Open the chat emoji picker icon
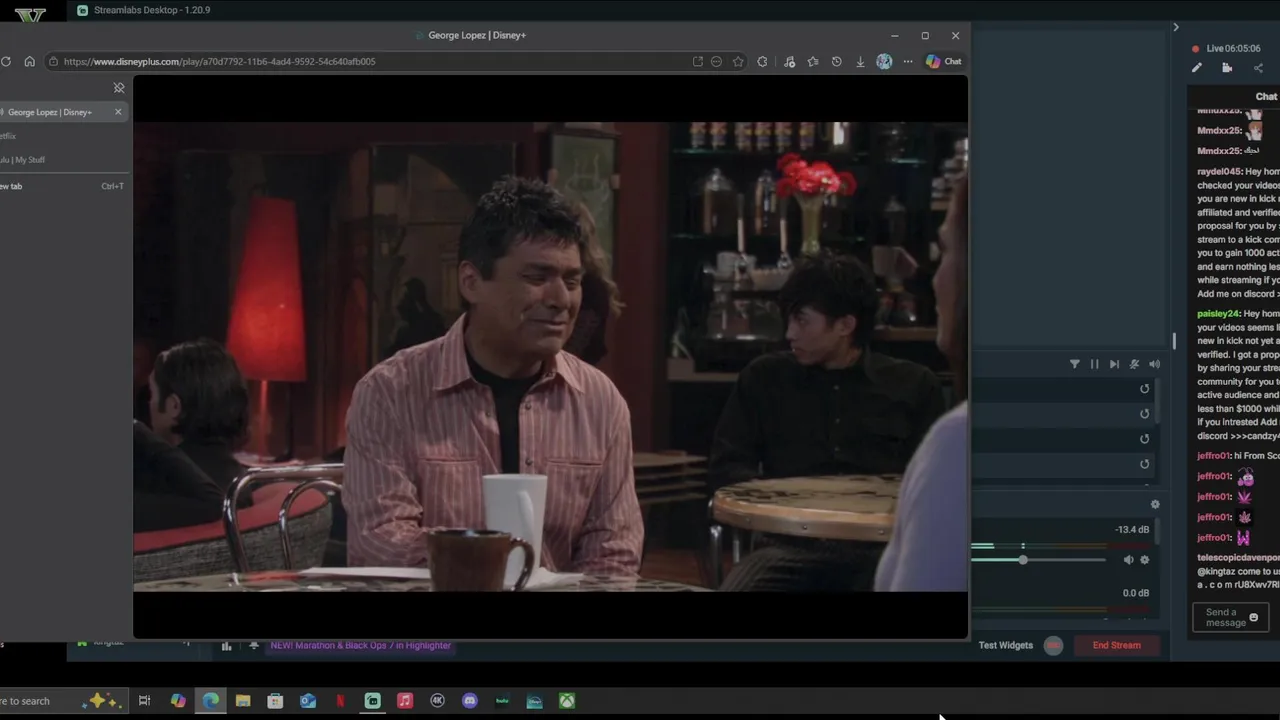The height and width of the screenshot is (720, 1280). pos(1254,617)
